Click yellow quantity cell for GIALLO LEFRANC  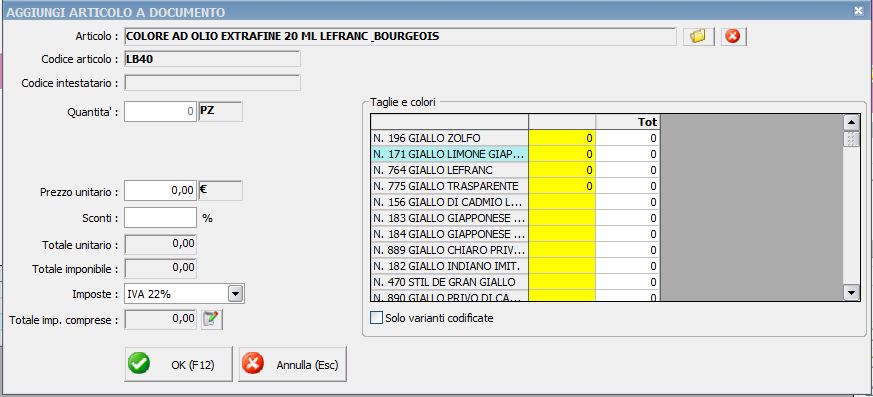(x=562, y=170)
